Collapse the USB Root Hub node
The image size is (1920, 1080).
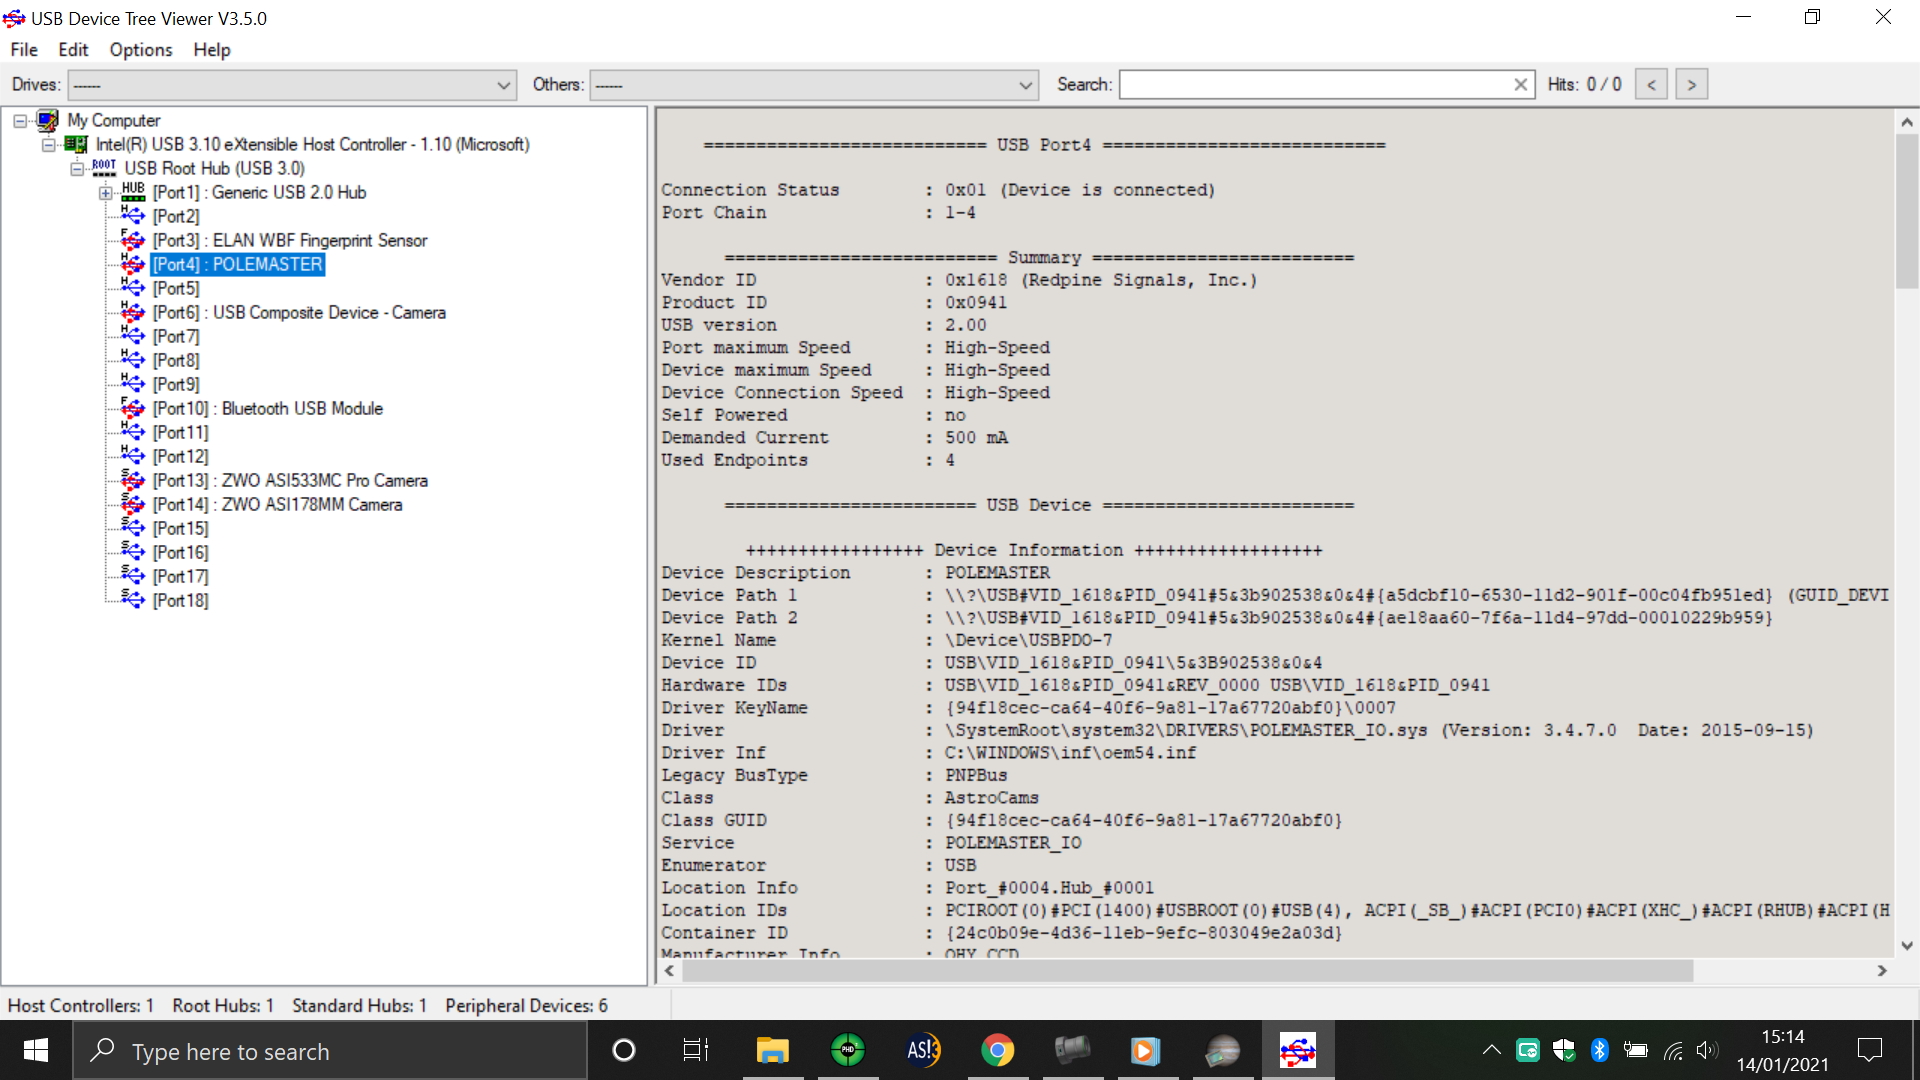click(77, 169)
